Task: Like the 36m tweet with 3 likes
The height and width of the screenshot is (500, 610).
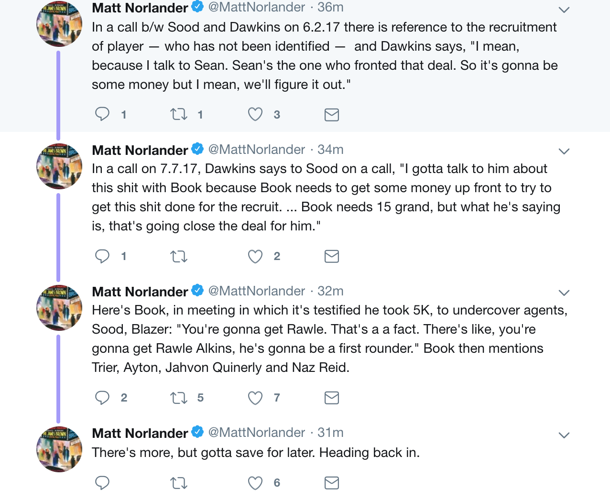Action: coord(255,114)
